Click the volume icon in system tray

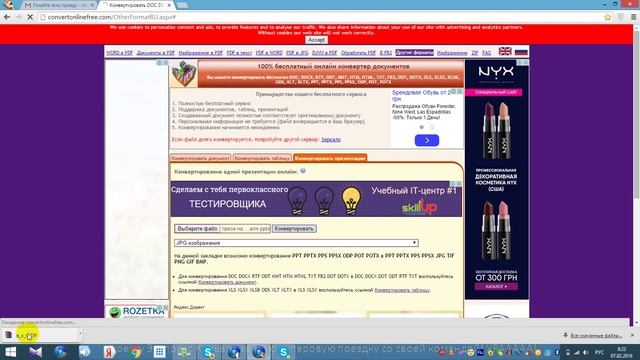click(x=585, y=352)
